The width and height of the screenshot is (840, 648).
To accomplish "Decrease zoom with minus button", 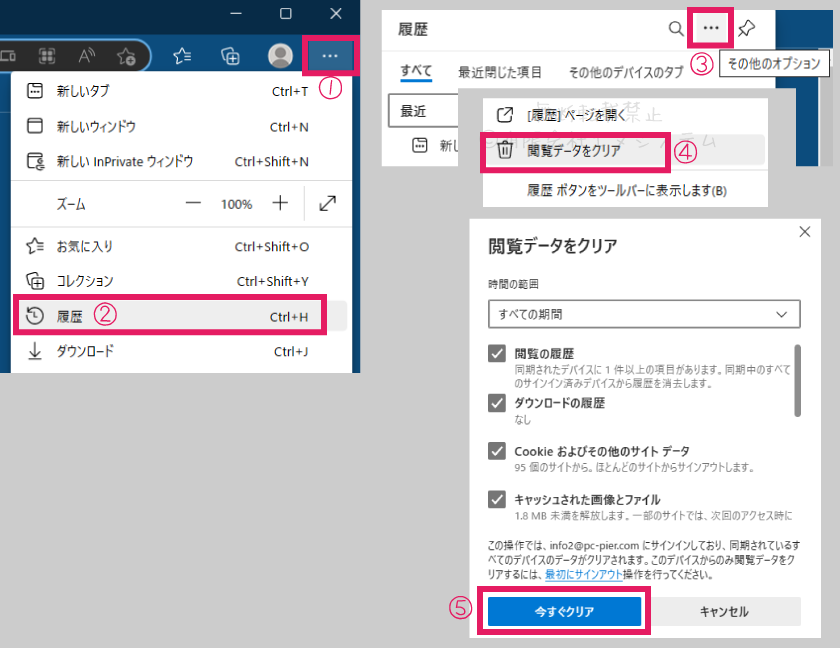I will [193, 204].
